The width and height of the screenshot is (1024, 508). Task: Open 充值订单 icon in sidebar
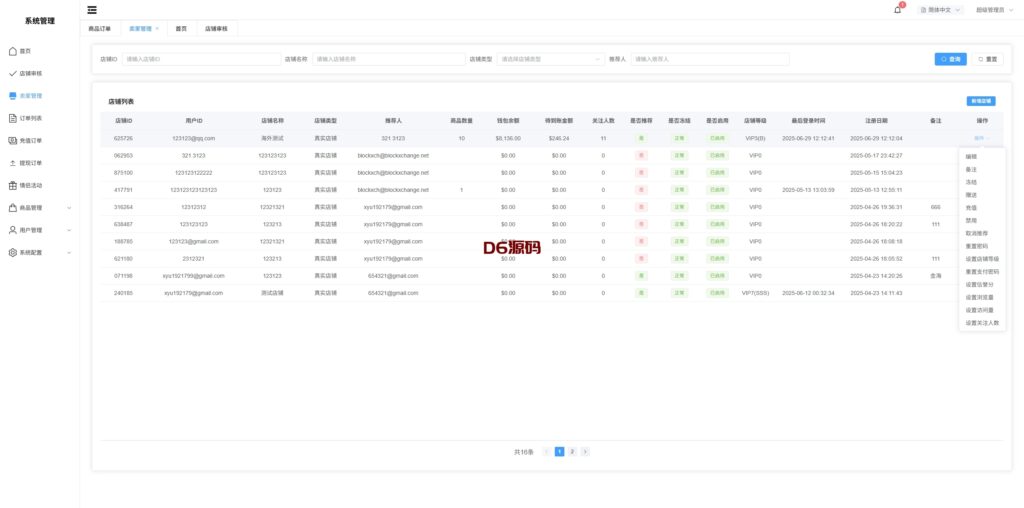(x=12, y=140)
